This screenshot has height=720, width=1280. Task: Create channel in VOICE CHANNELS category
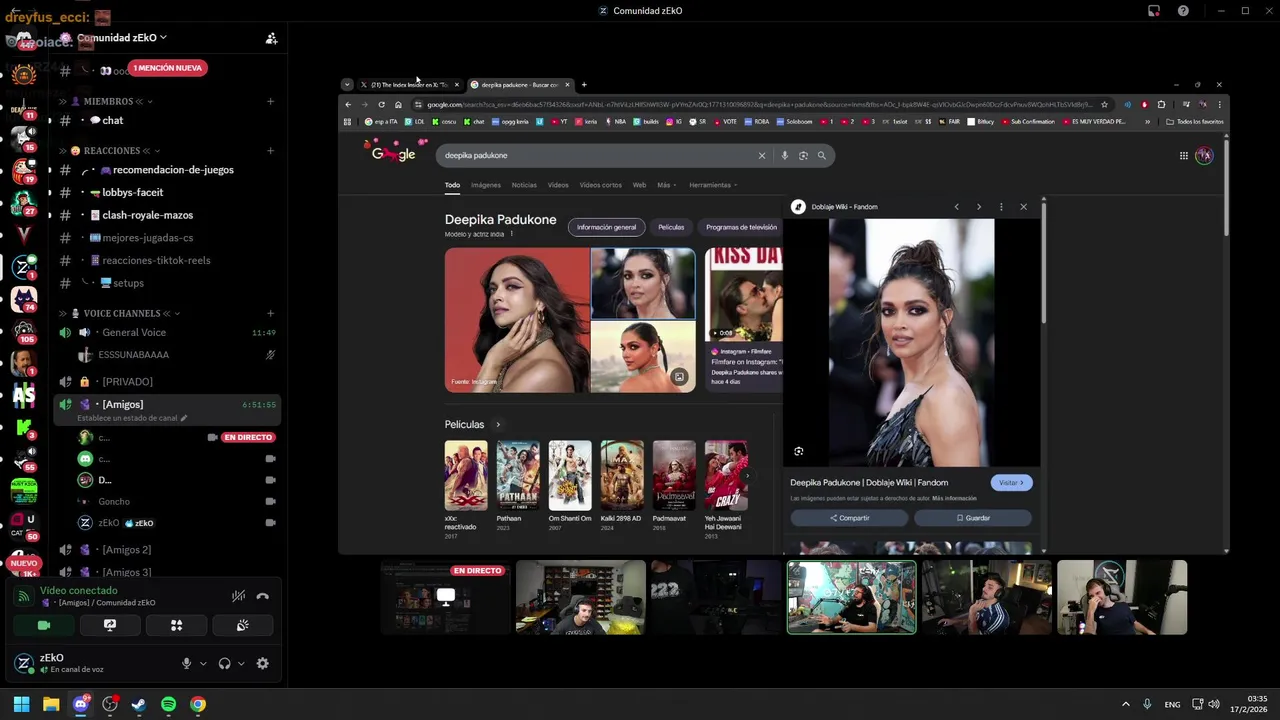(x=270, y=313)
